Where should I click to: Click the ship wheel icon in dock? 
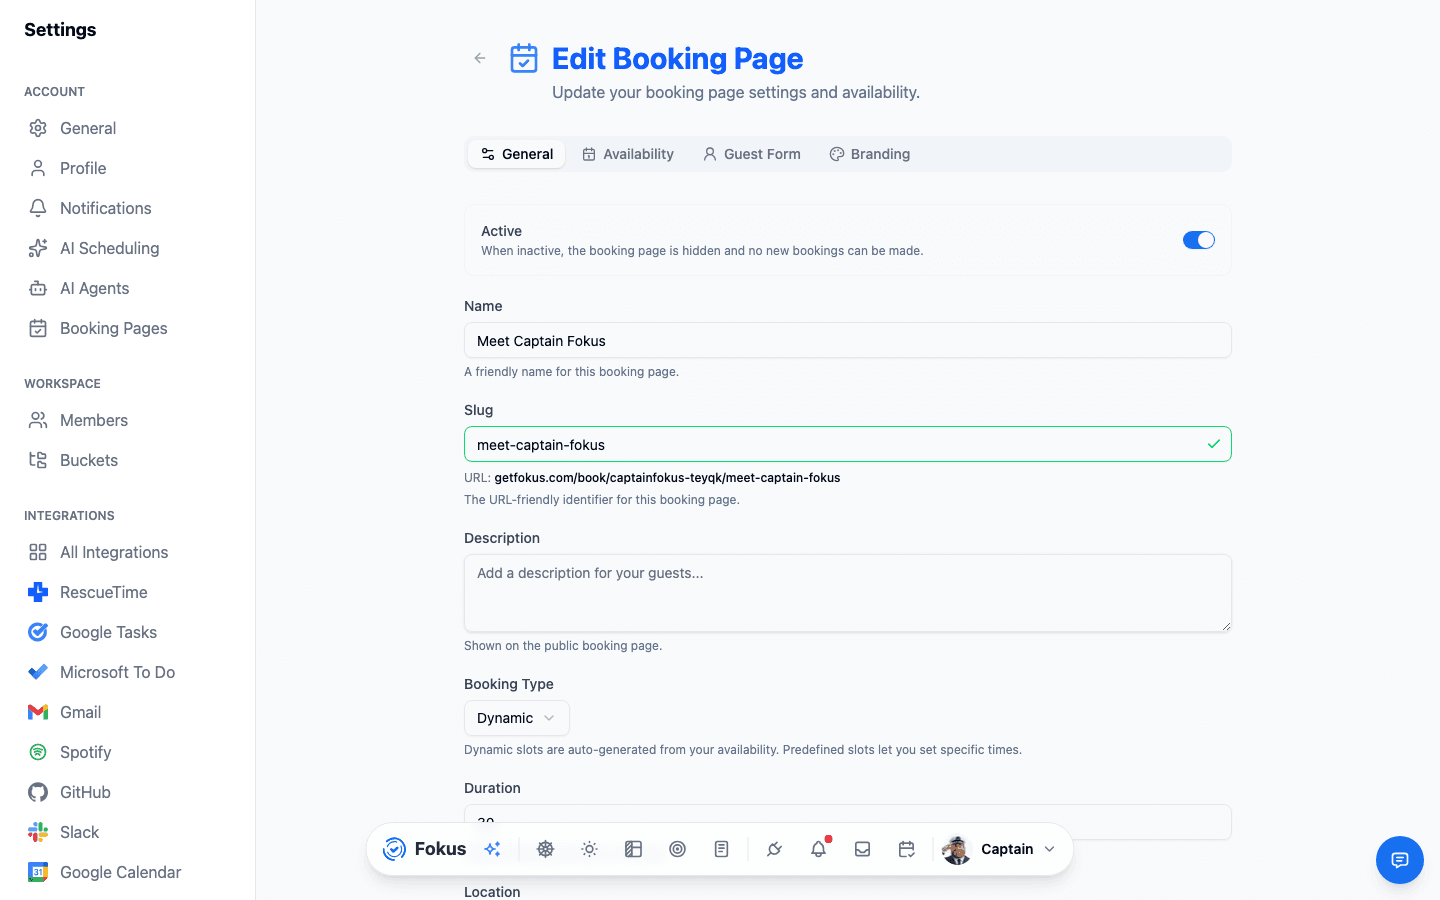pyautogui.click(x=545, y=849)
